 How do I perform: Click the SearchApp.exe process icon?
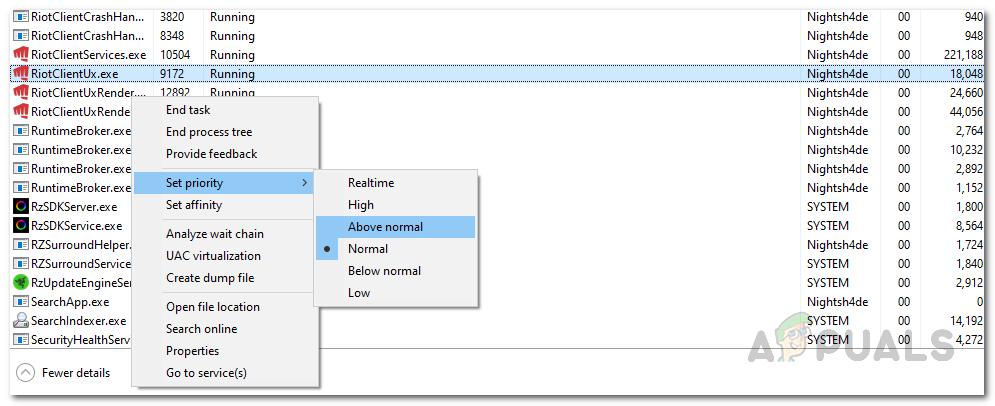[20, 302]
